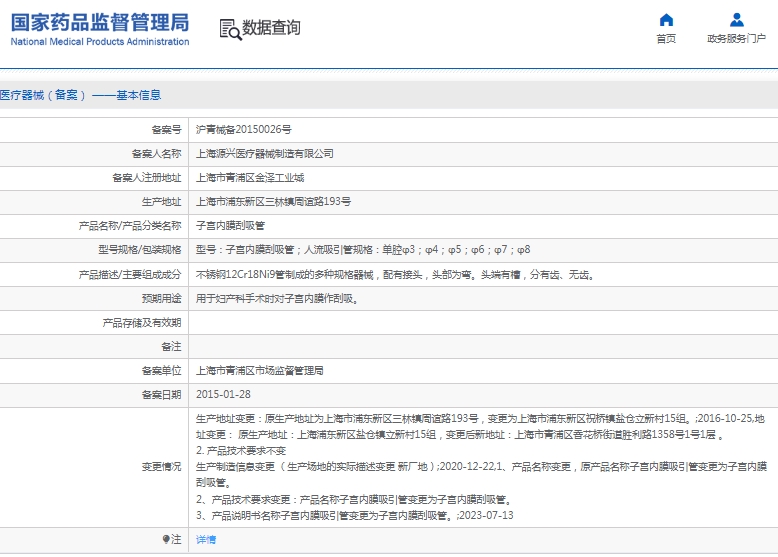Click the 备案人注册地址 row label

tap(147, 178)
